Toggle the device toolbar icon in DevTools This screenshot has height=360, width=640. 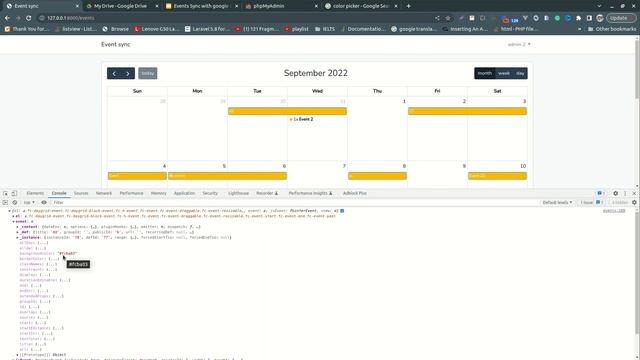(x=14, y=193)
